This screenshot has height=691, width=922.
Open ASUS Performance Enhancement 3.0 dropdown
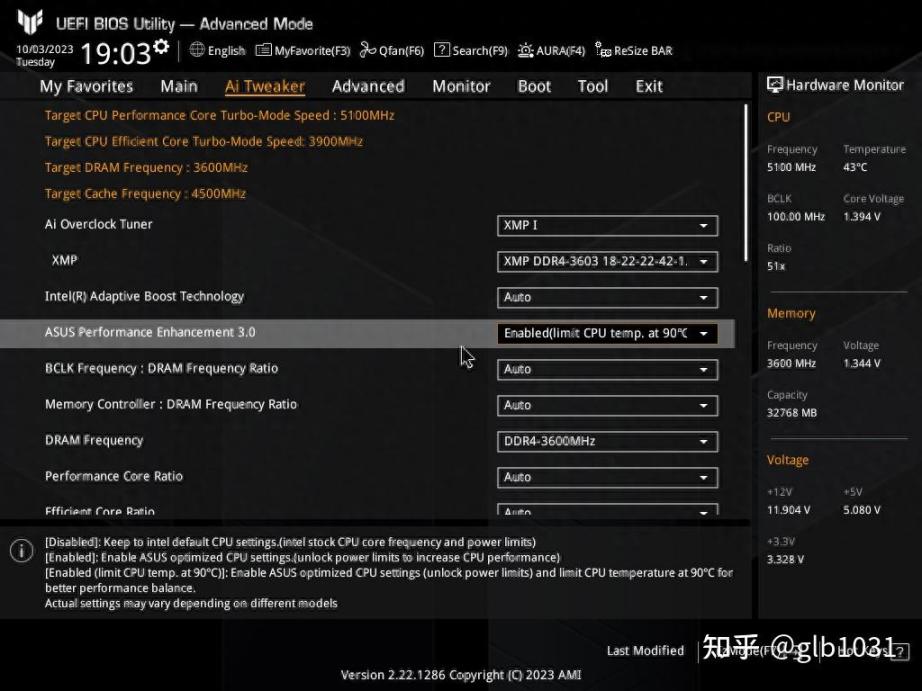click(x=607, y=333)
